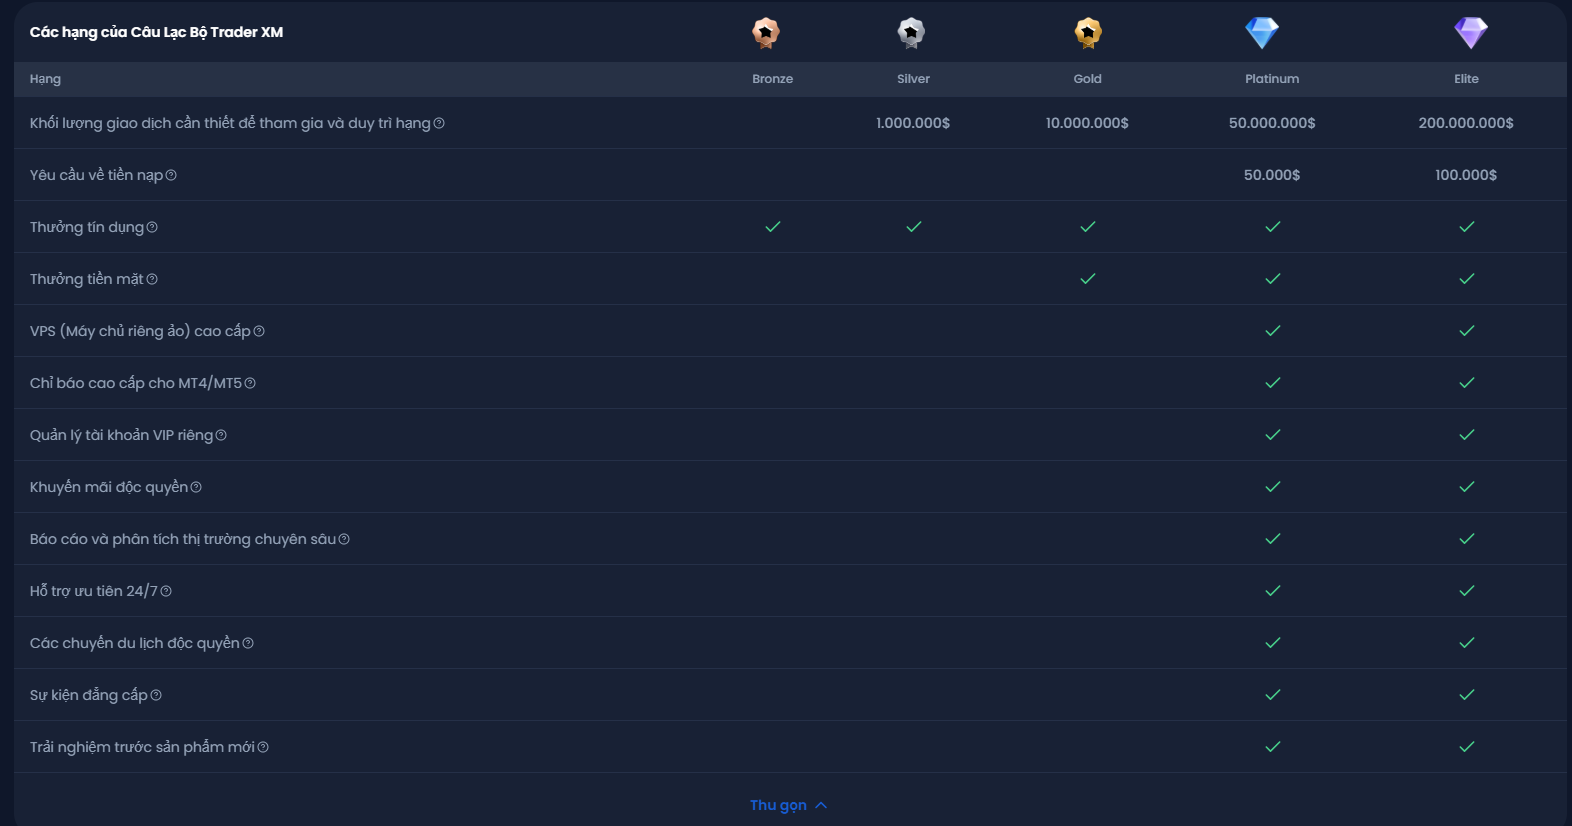This screenshot has height=826, width=1572.
Task: Click info icon beside Khuyến mãi độc quyền
Action: coord(196,488)
